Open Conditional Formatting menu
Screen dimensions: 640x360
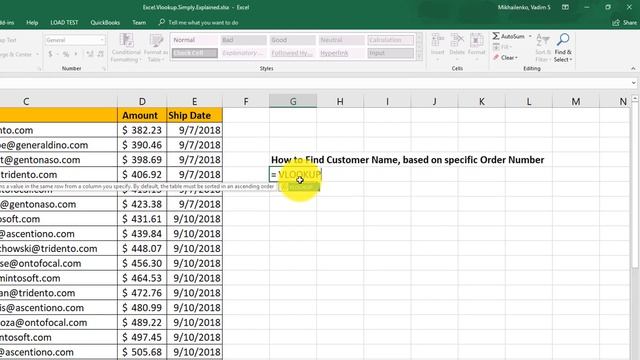point(126,48)
